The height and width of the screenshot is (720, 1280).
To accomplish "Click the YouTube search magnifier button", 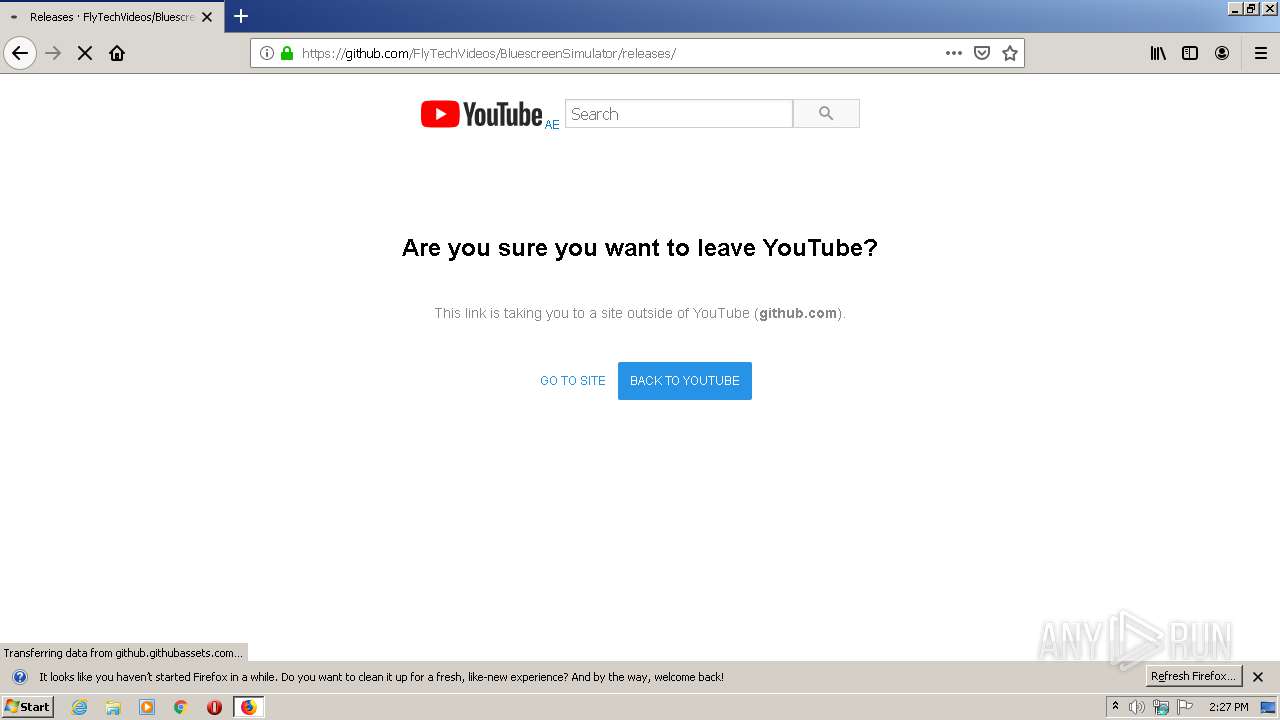I will pyautogui.click(x=826, y=114).
